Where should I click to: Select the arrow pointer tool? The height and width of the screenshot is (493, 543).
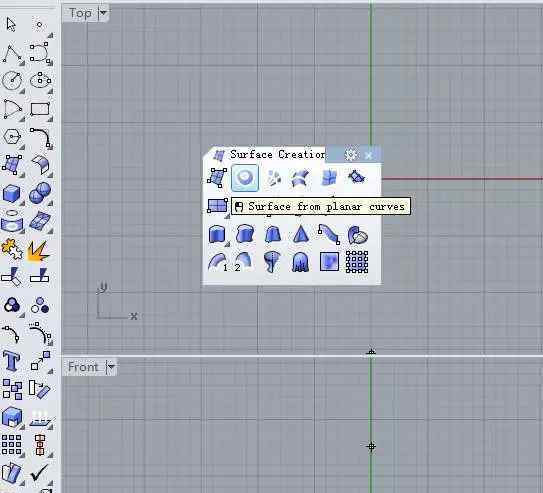(11, 25)
